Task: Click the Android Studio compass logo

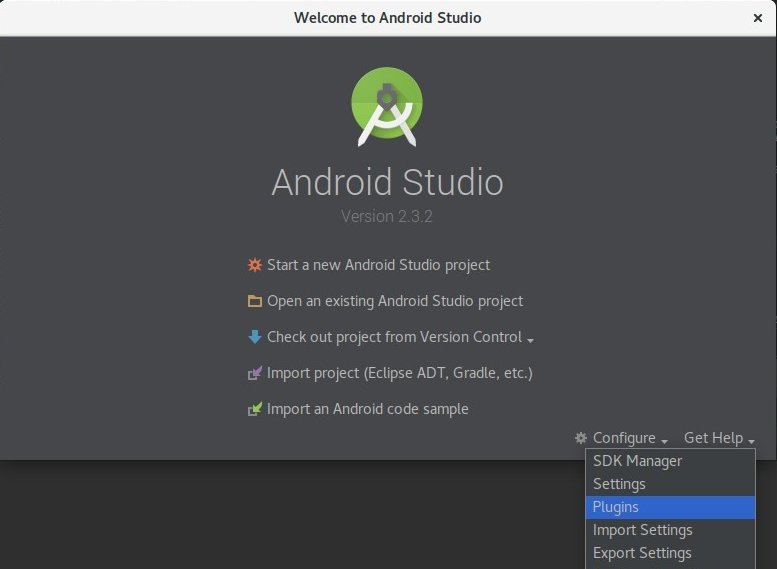Action: 387,106
